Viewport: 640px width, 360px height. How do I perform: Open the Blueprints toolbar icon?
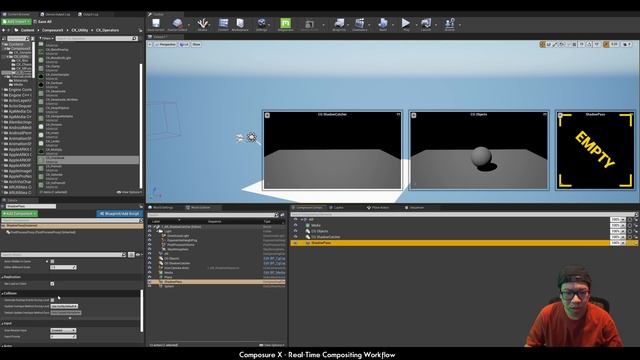point(339,23)
